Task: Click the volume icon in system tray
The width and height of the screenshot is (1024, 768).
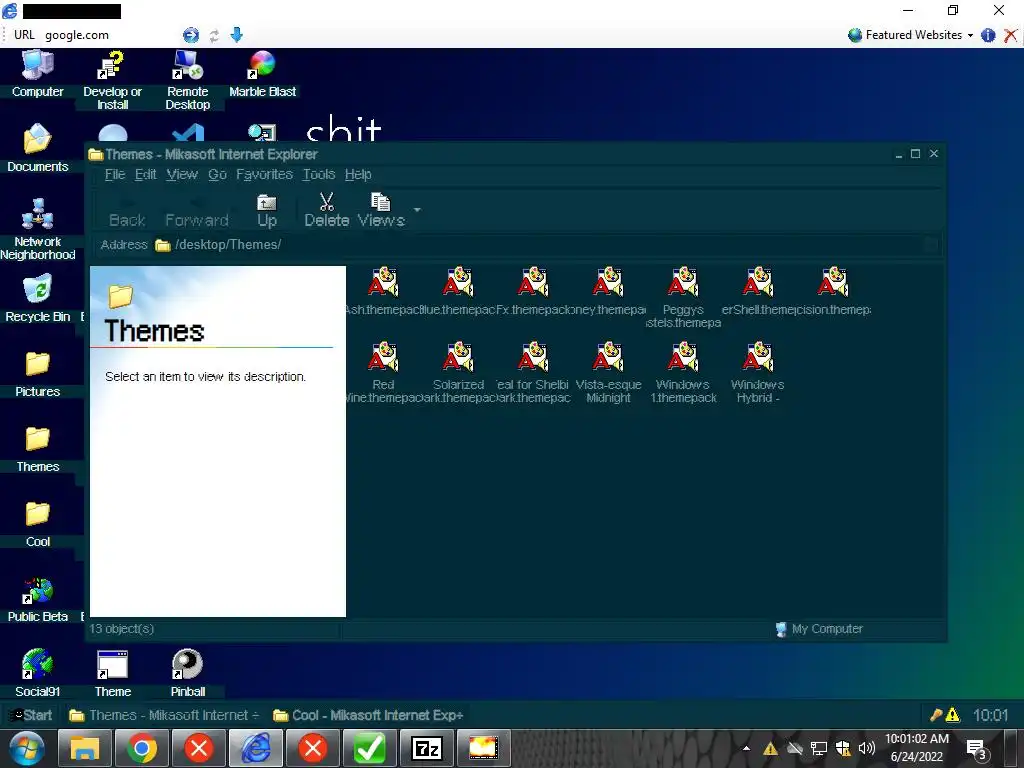Action: (867, 748)
